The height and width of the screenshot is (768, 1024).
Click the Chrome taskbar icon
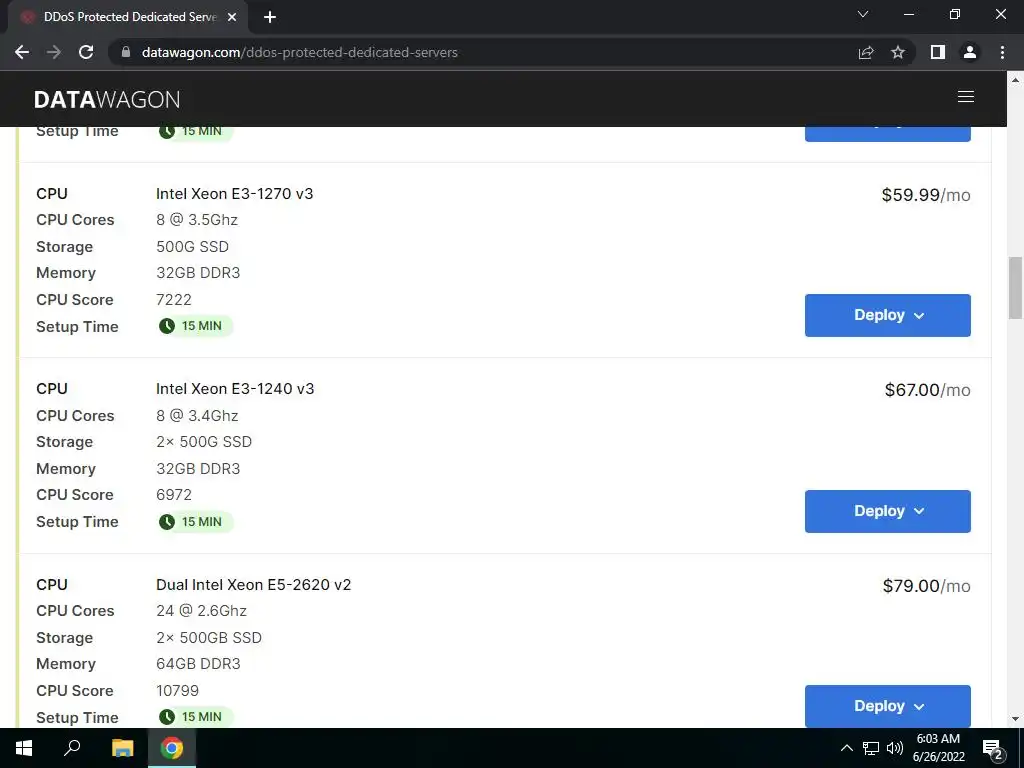point(172,748)
